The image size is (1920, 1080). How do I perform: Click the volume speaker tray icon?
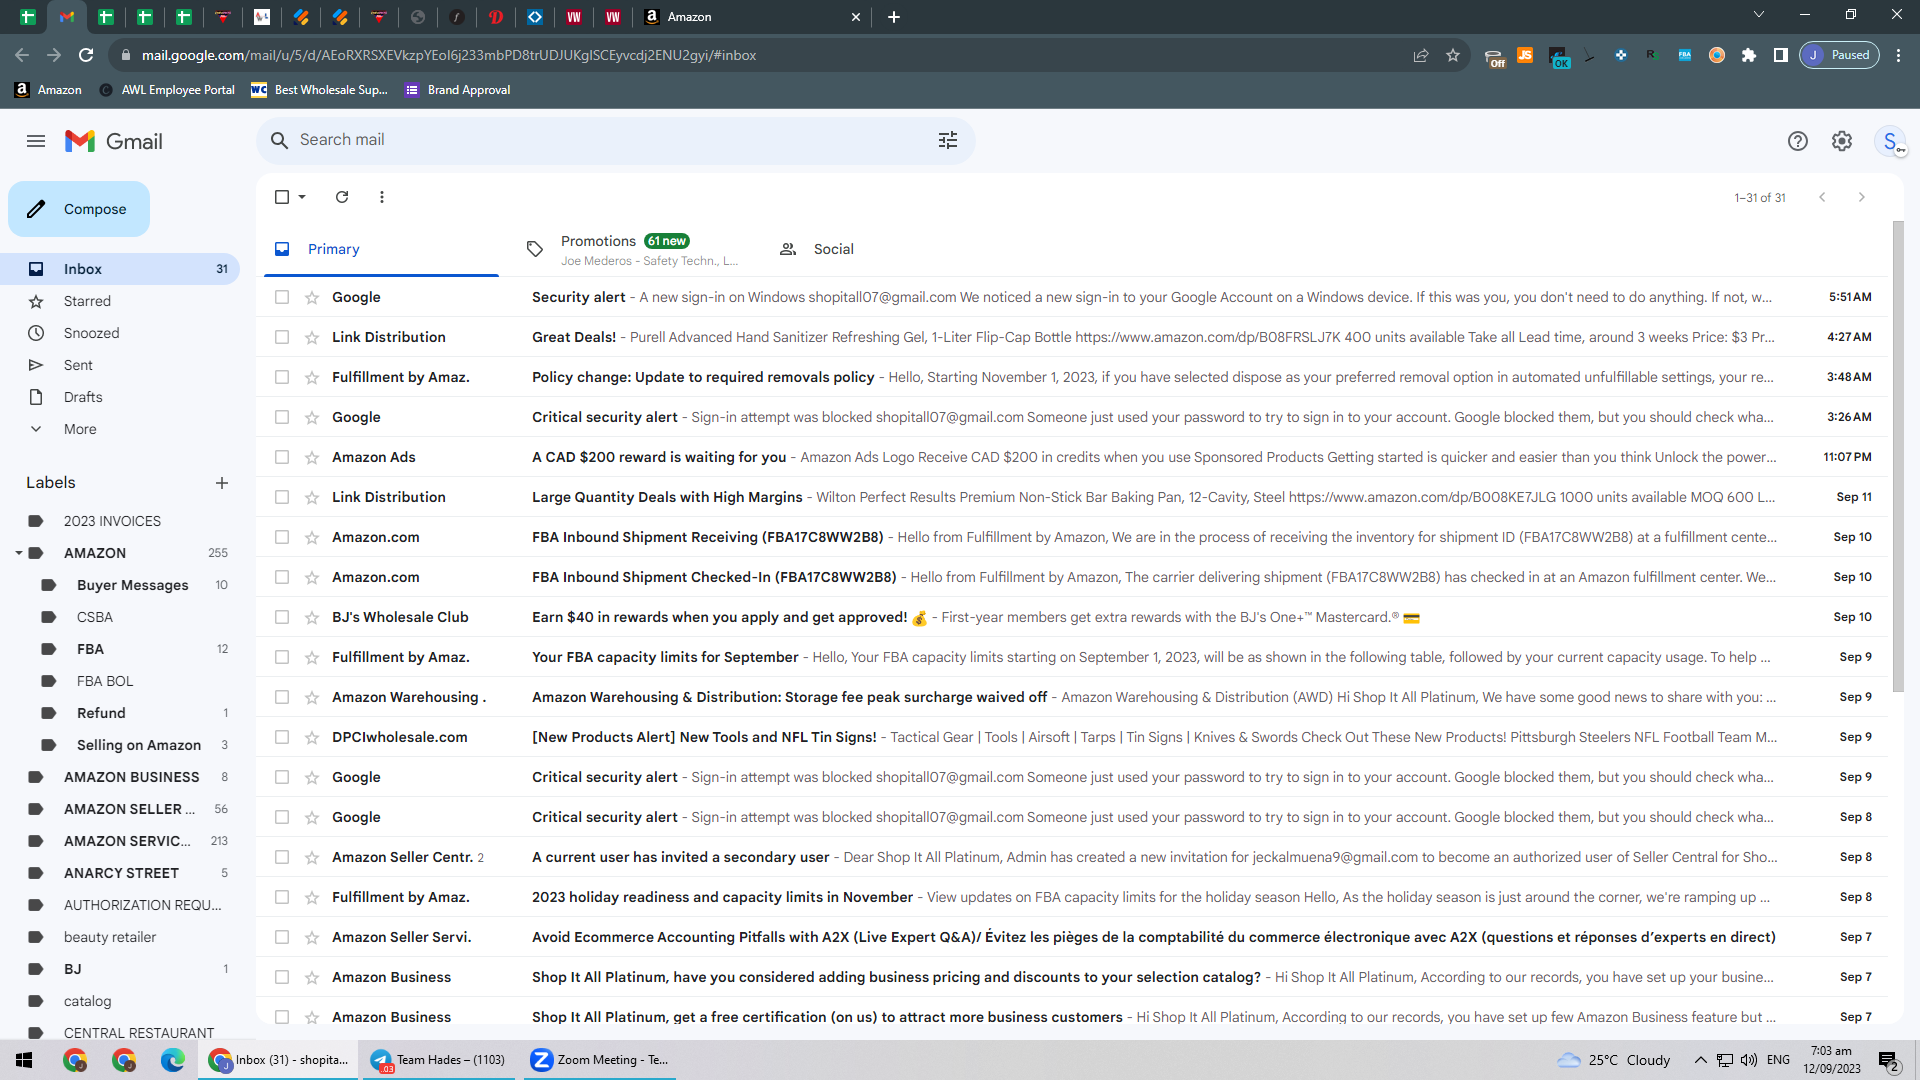(1749, 1060)
